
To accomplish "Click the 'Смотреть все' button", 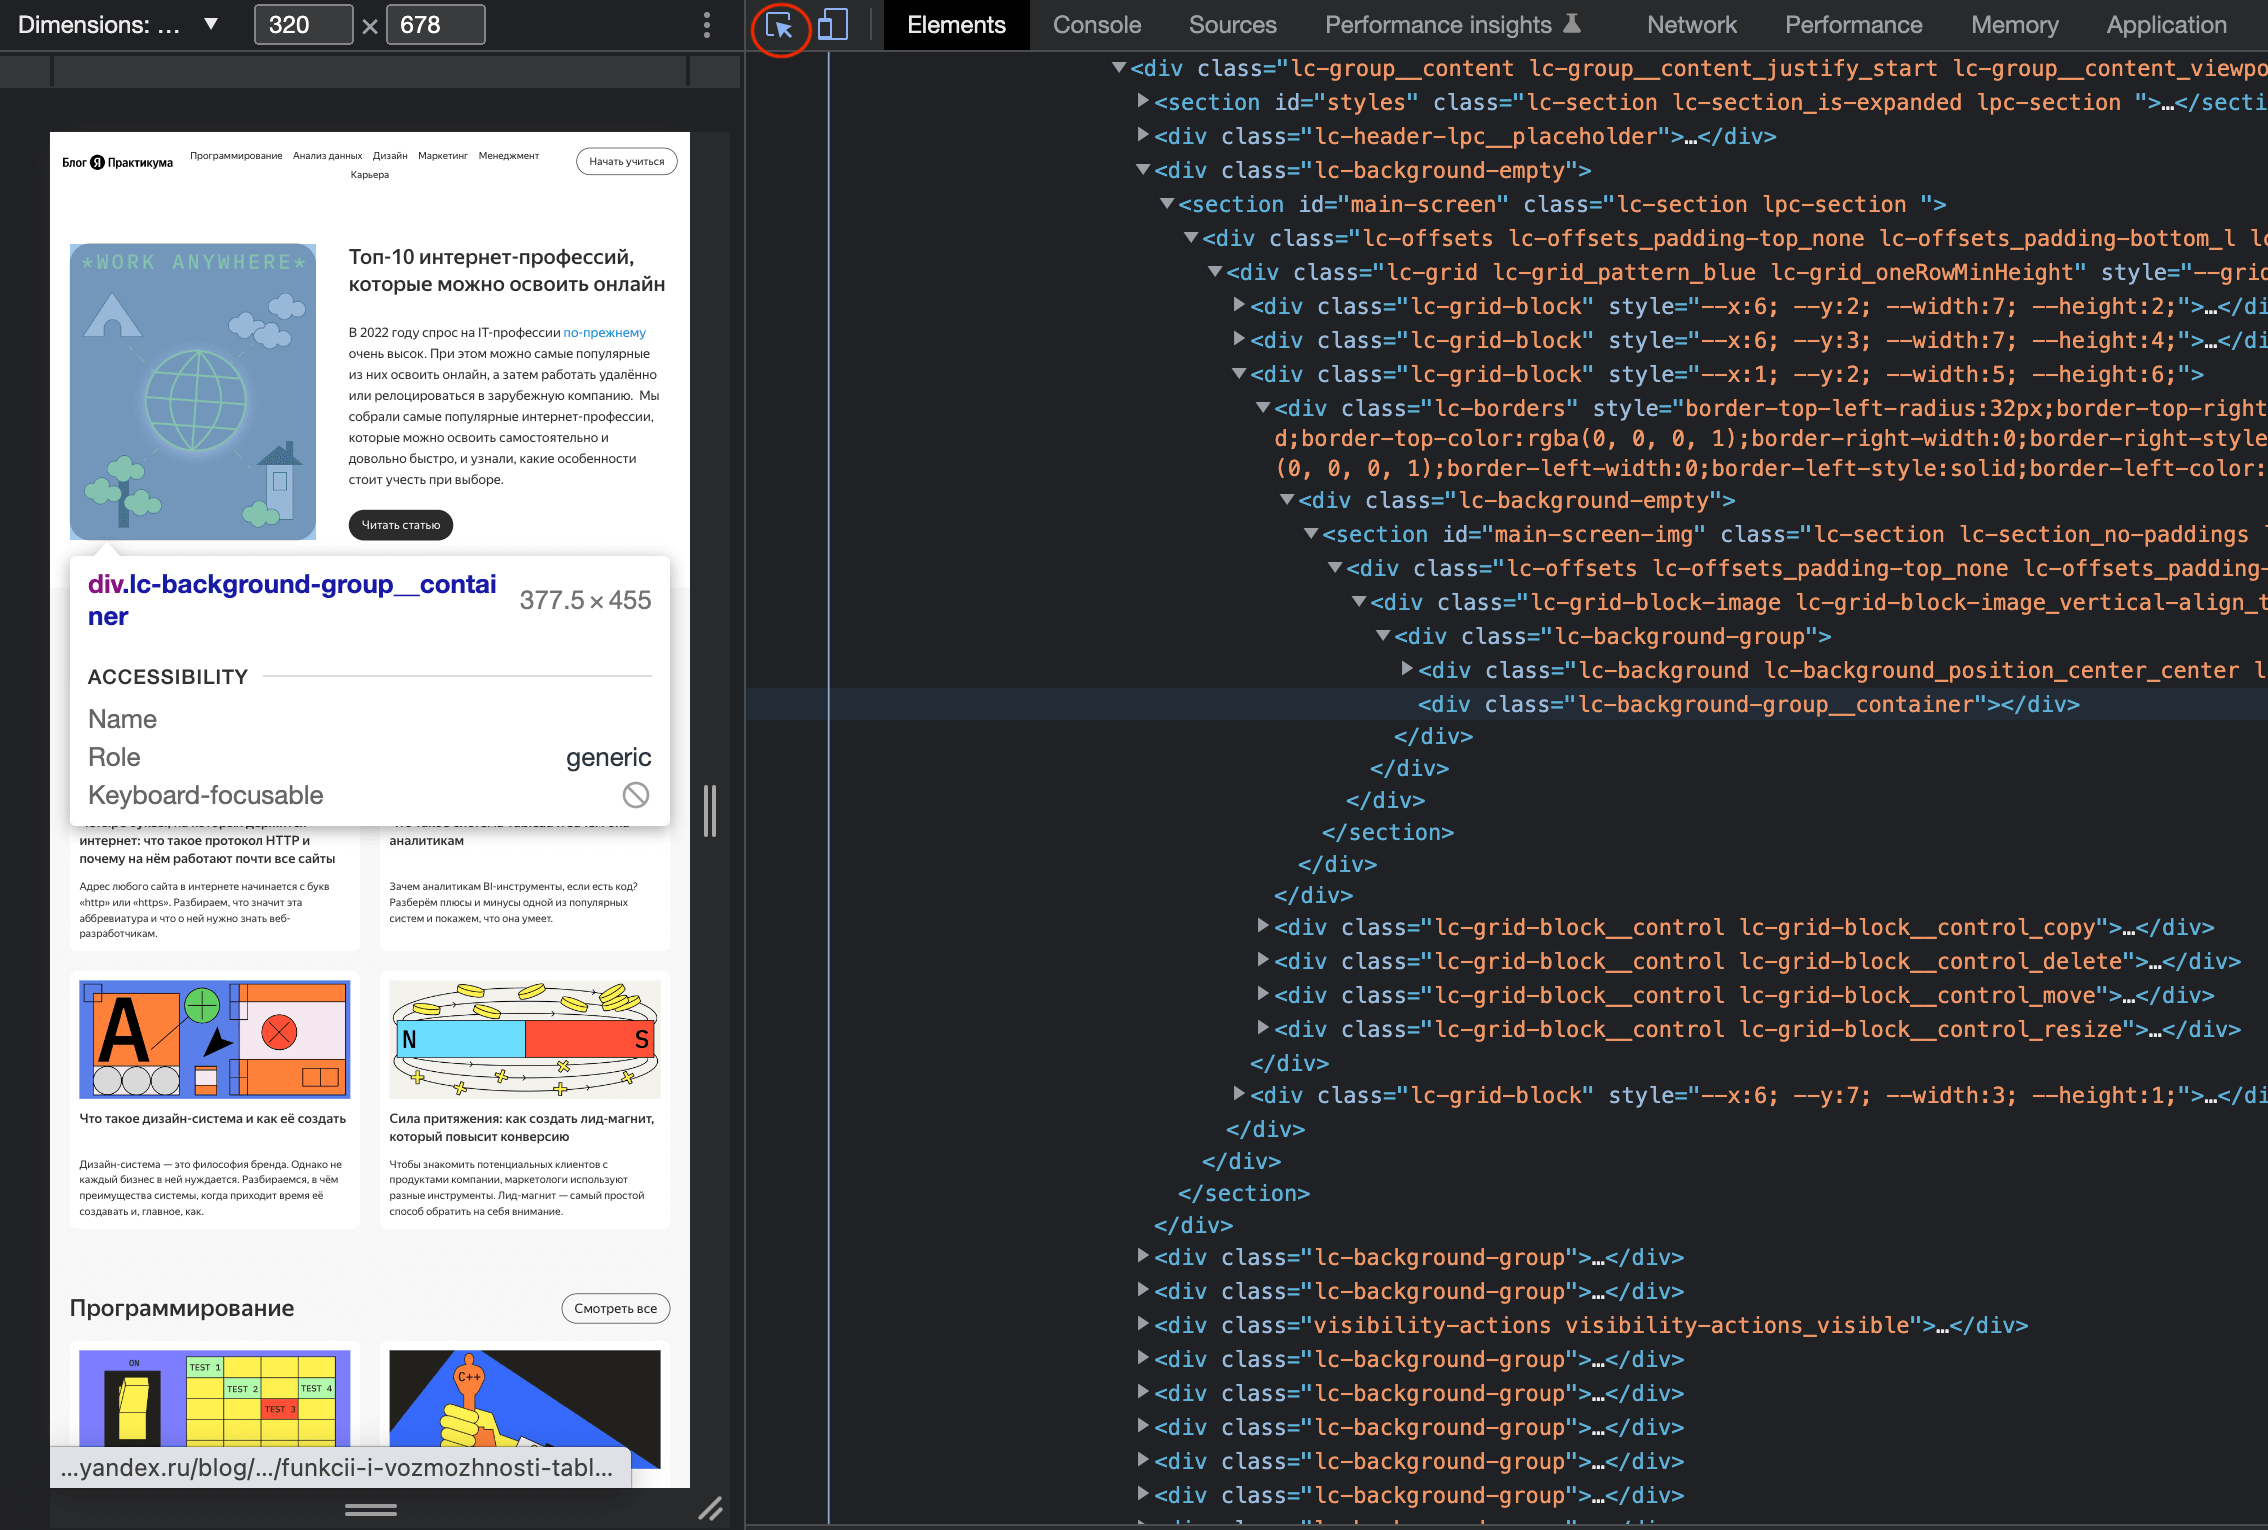I will (x=615, y=1308).
